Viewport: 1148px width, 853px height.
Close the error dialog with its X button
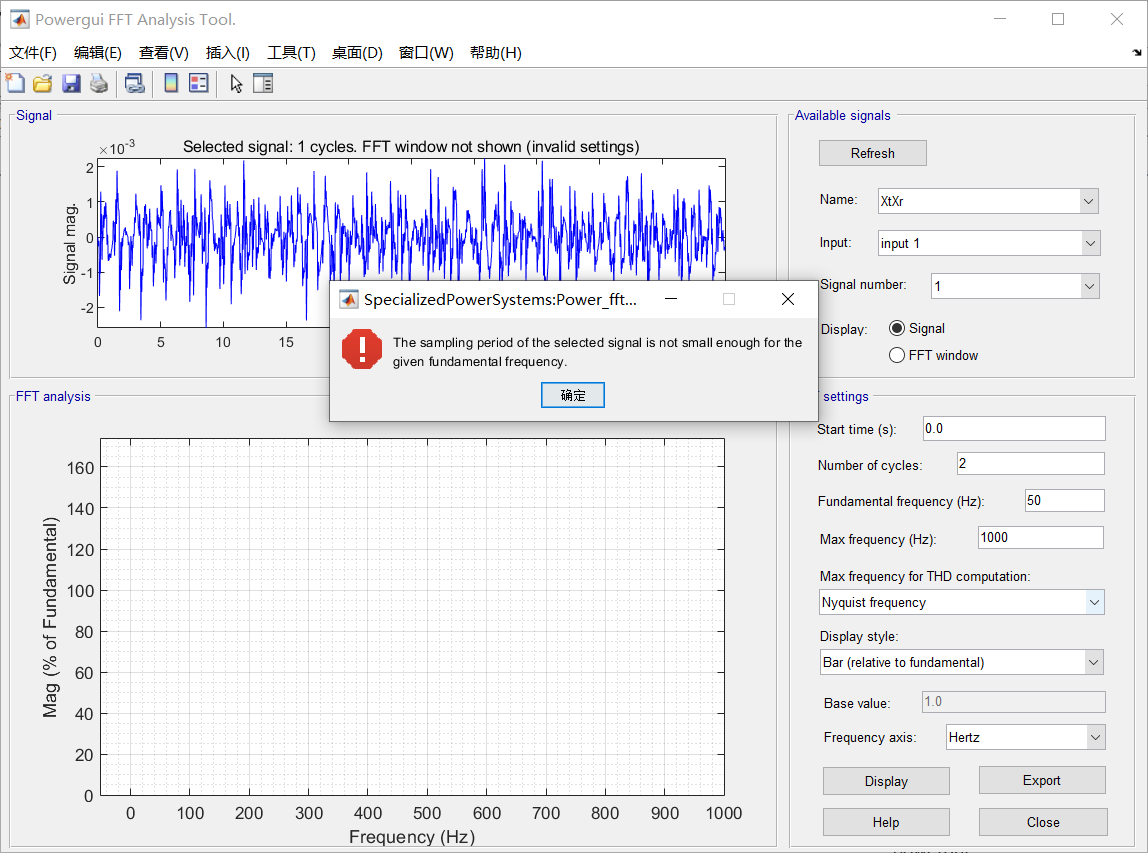[788, 299]
